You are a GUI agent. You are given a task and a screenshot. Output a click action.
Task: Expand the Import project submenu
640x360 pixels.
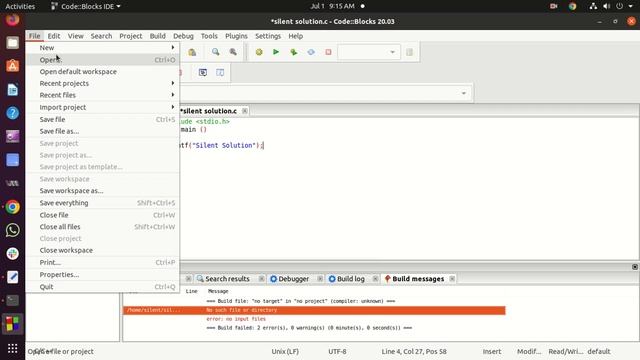click(x=102, y=107)
